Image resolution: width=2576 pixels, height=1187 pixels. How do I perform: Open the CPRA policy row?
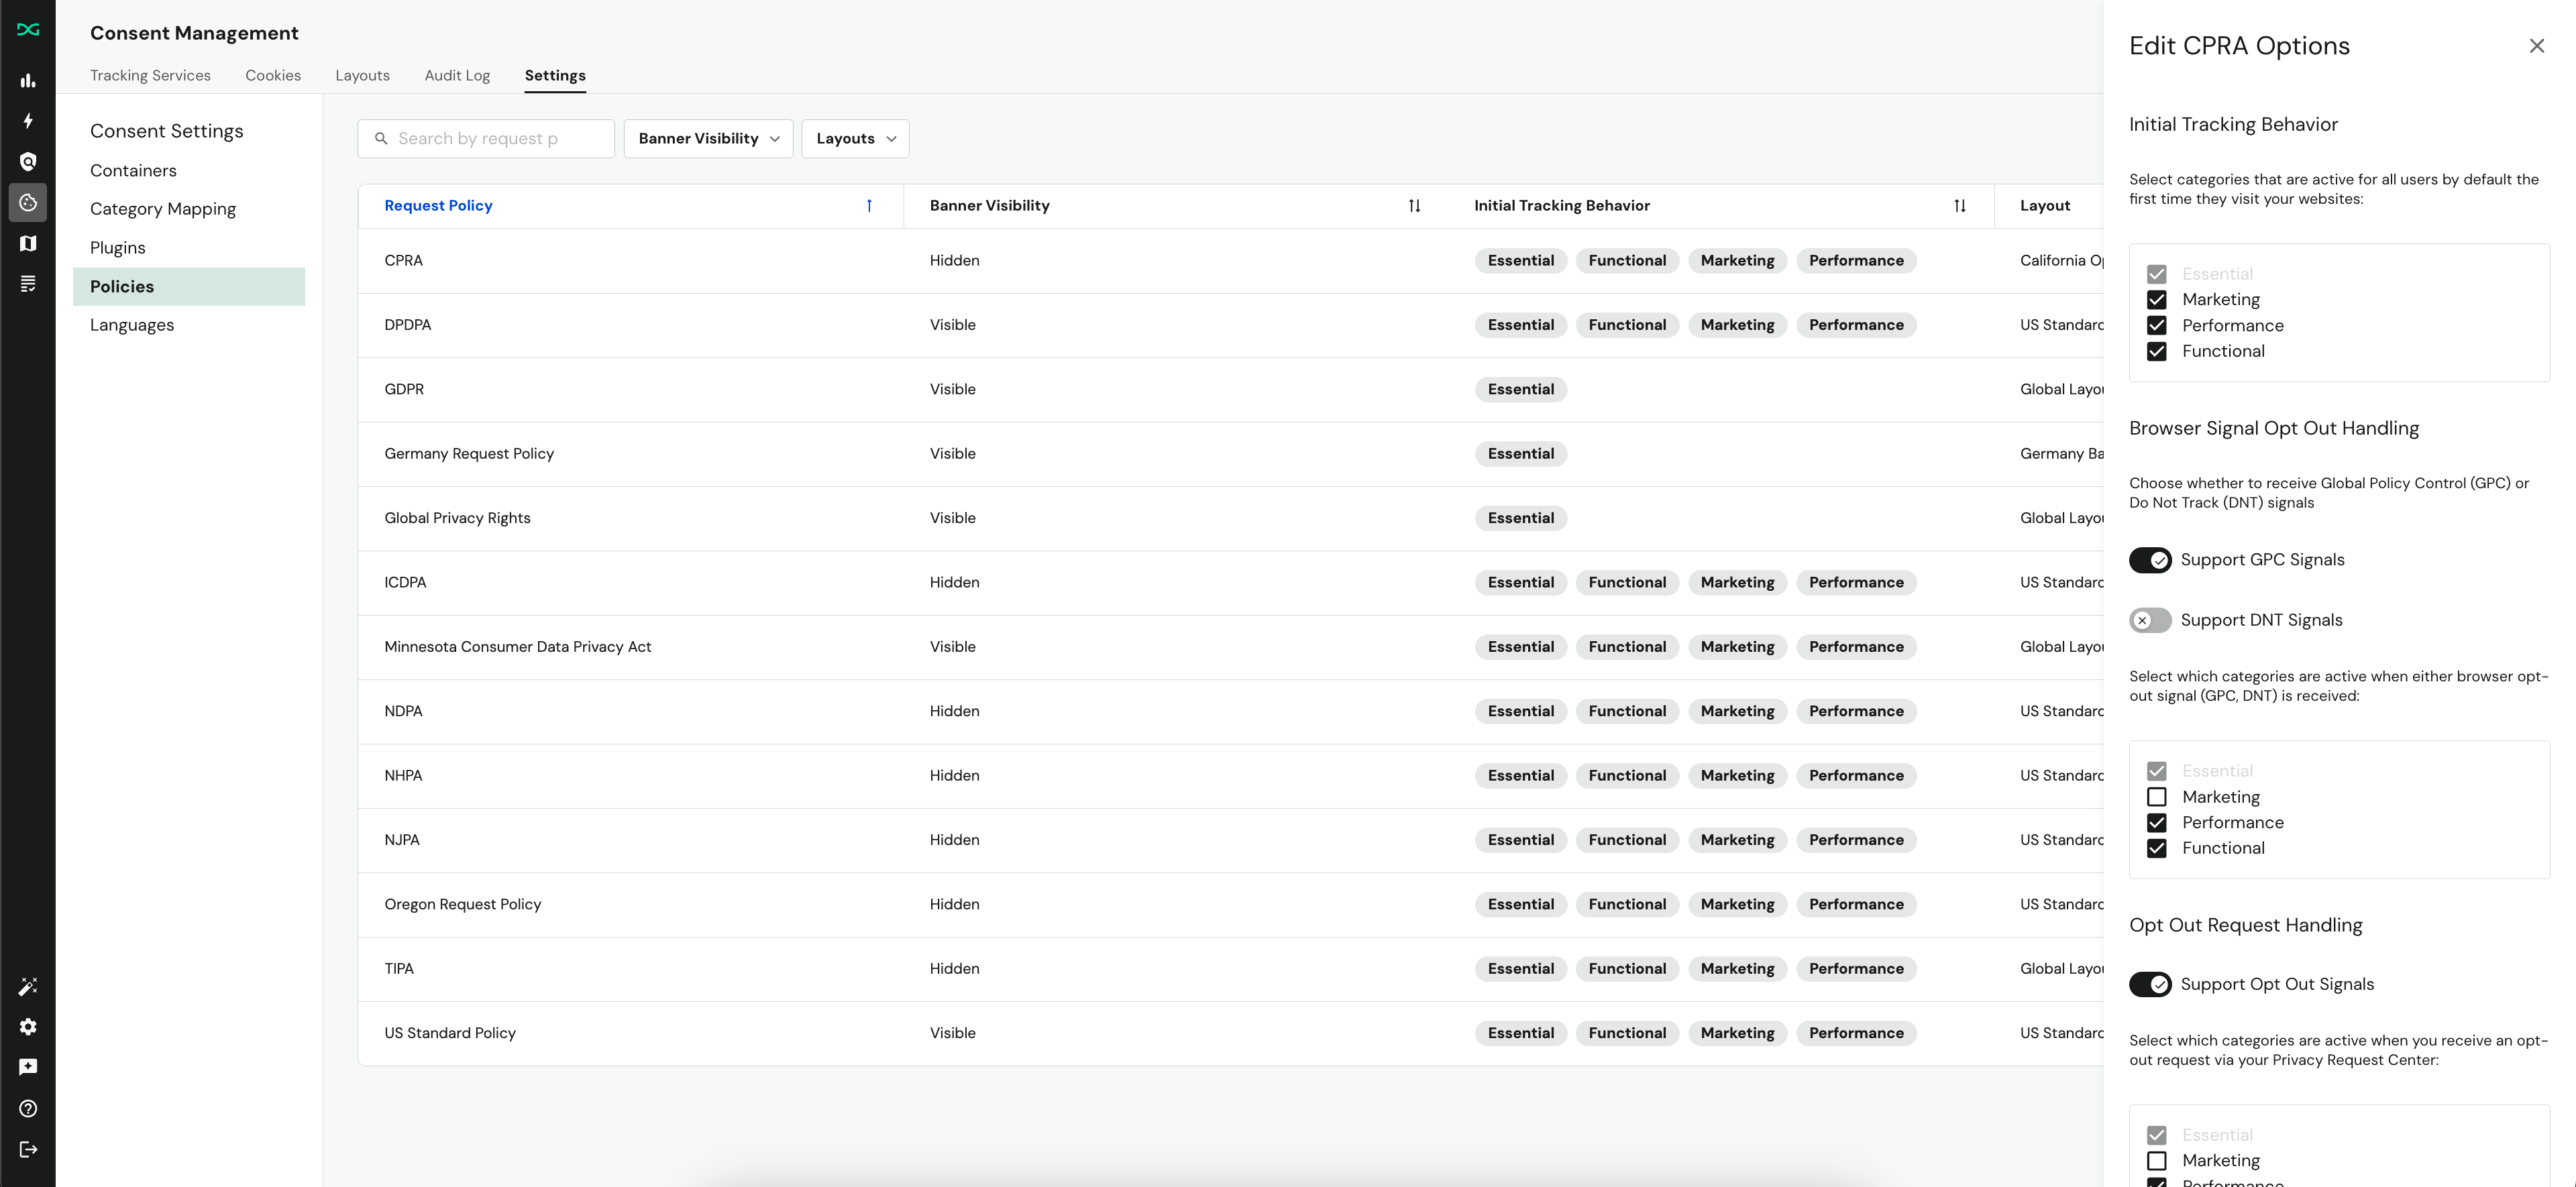(x=1231, y=261)
